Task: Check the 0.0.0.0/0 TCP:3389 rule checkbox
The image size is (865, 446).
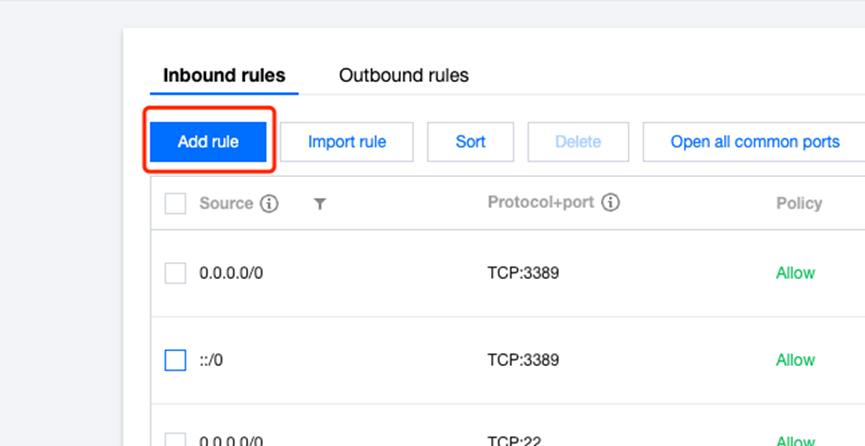Action: click(x=175, y=273)
